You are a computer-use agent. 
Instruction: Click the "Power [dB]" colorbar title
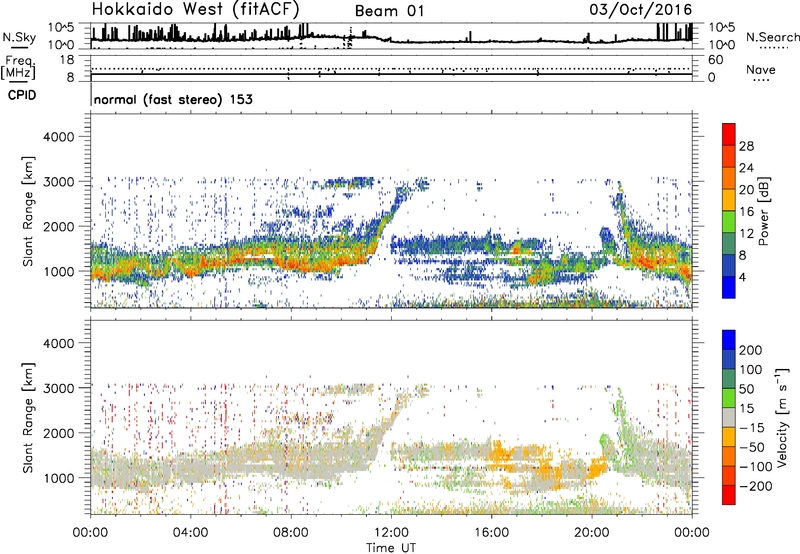[763, 211]
